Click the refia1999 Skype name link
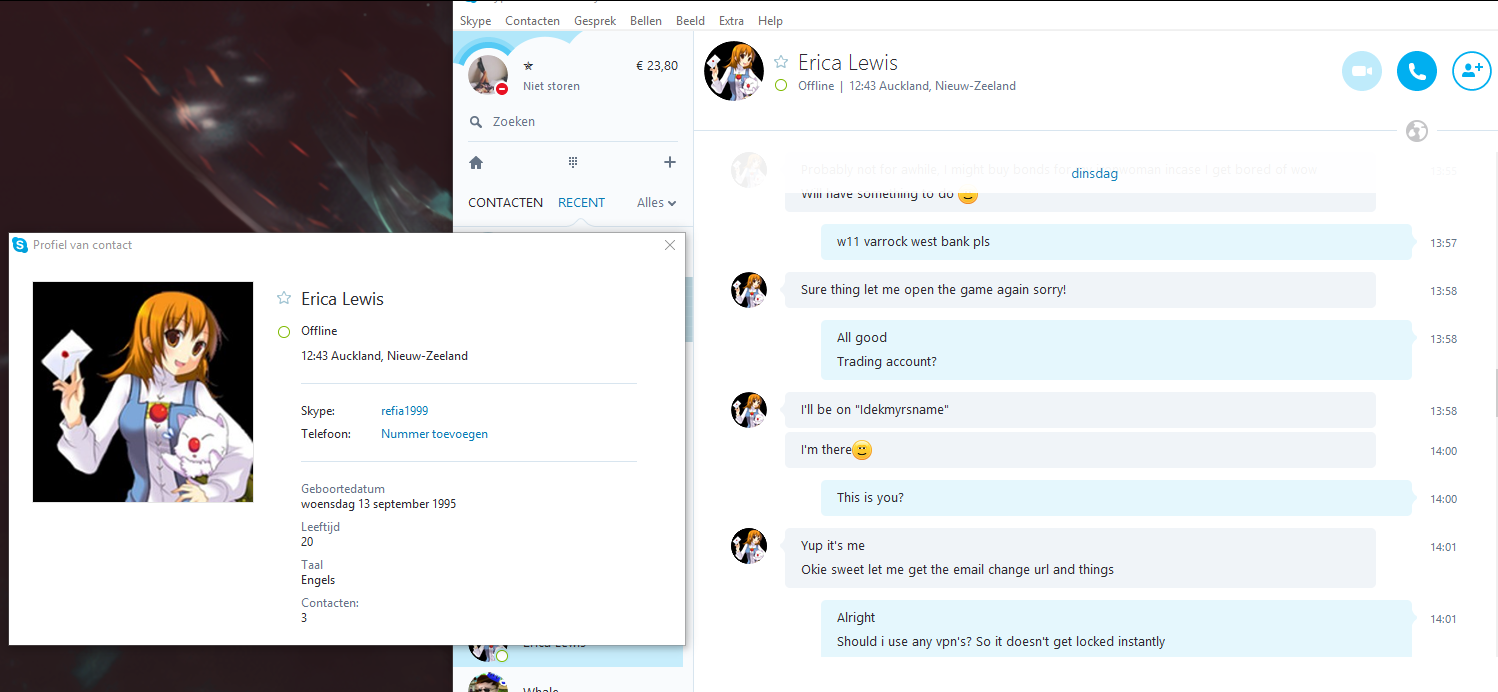 click(x=405, y=411)
